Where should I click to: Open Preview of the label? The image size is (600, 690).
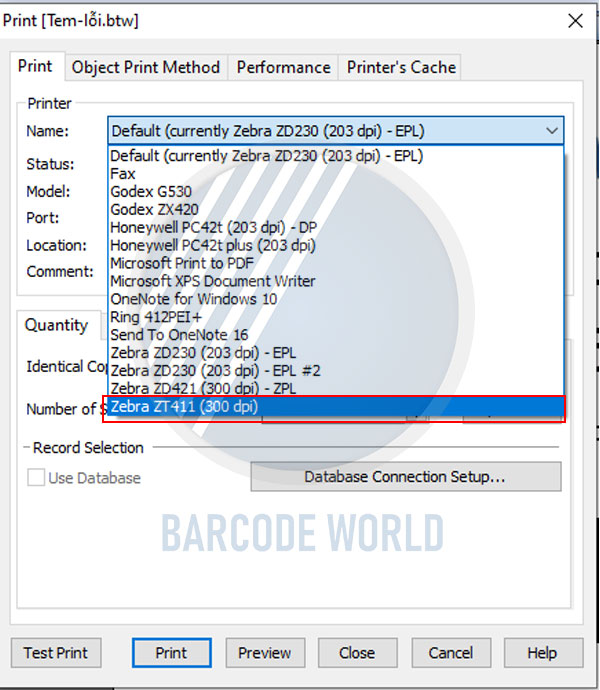tap(264, 653)
